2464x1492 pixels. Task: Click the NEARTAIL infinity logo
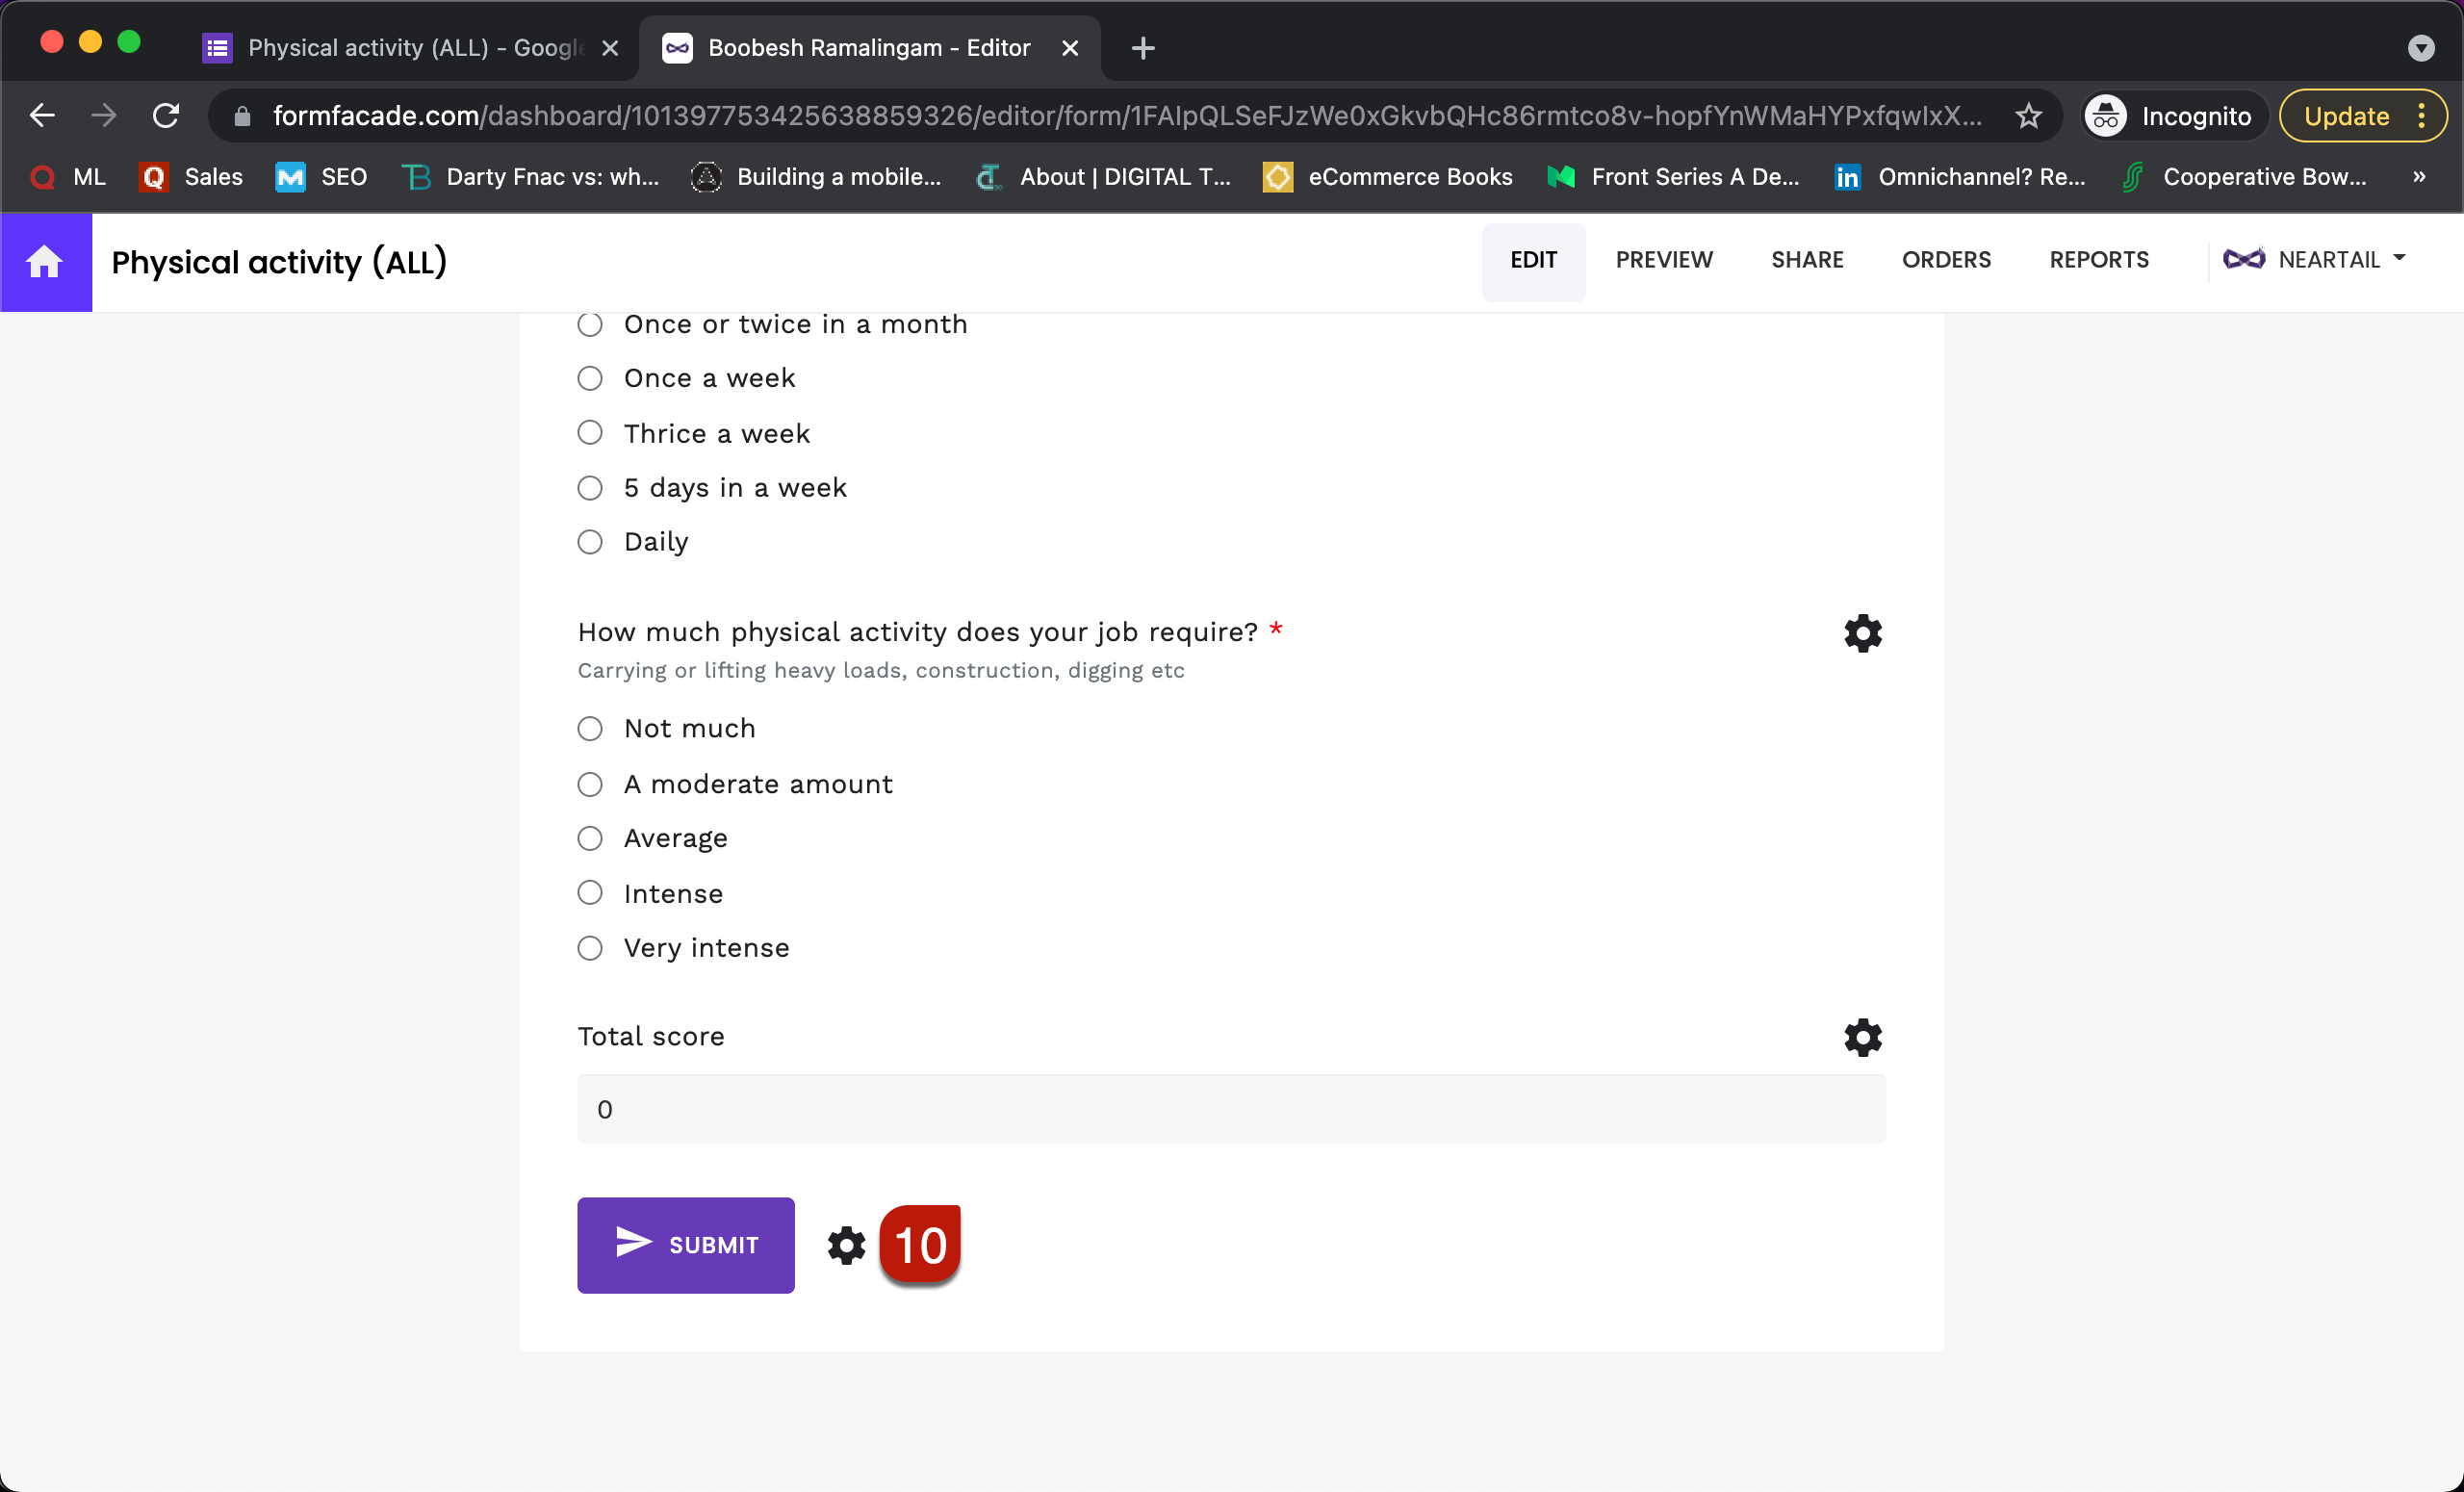pos(2244,259)
